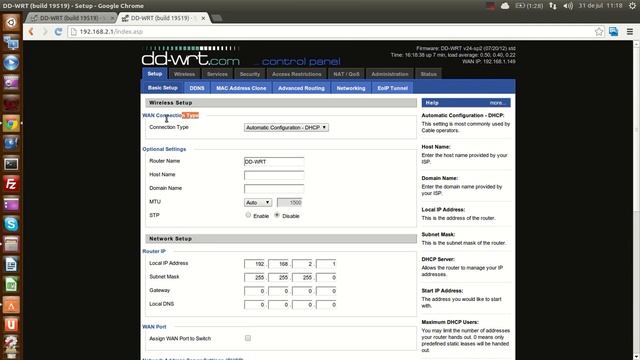Image resolution: width=640 pixels, height=360 pixels.
Task: Click the browser Back arrow
Action: tap(31, 31)
